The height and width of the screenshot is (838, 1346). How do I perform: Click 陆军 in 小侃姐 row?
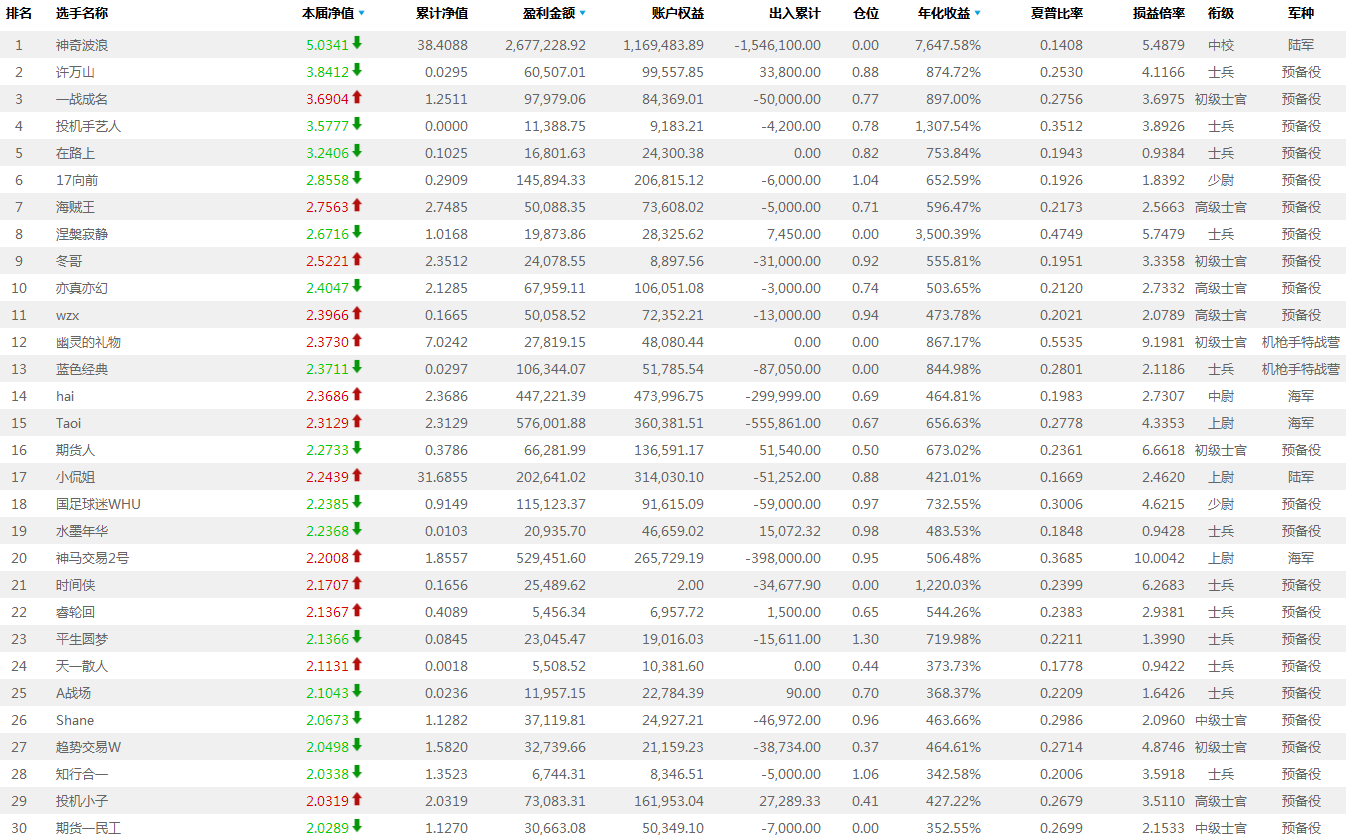coord(1301,477)
